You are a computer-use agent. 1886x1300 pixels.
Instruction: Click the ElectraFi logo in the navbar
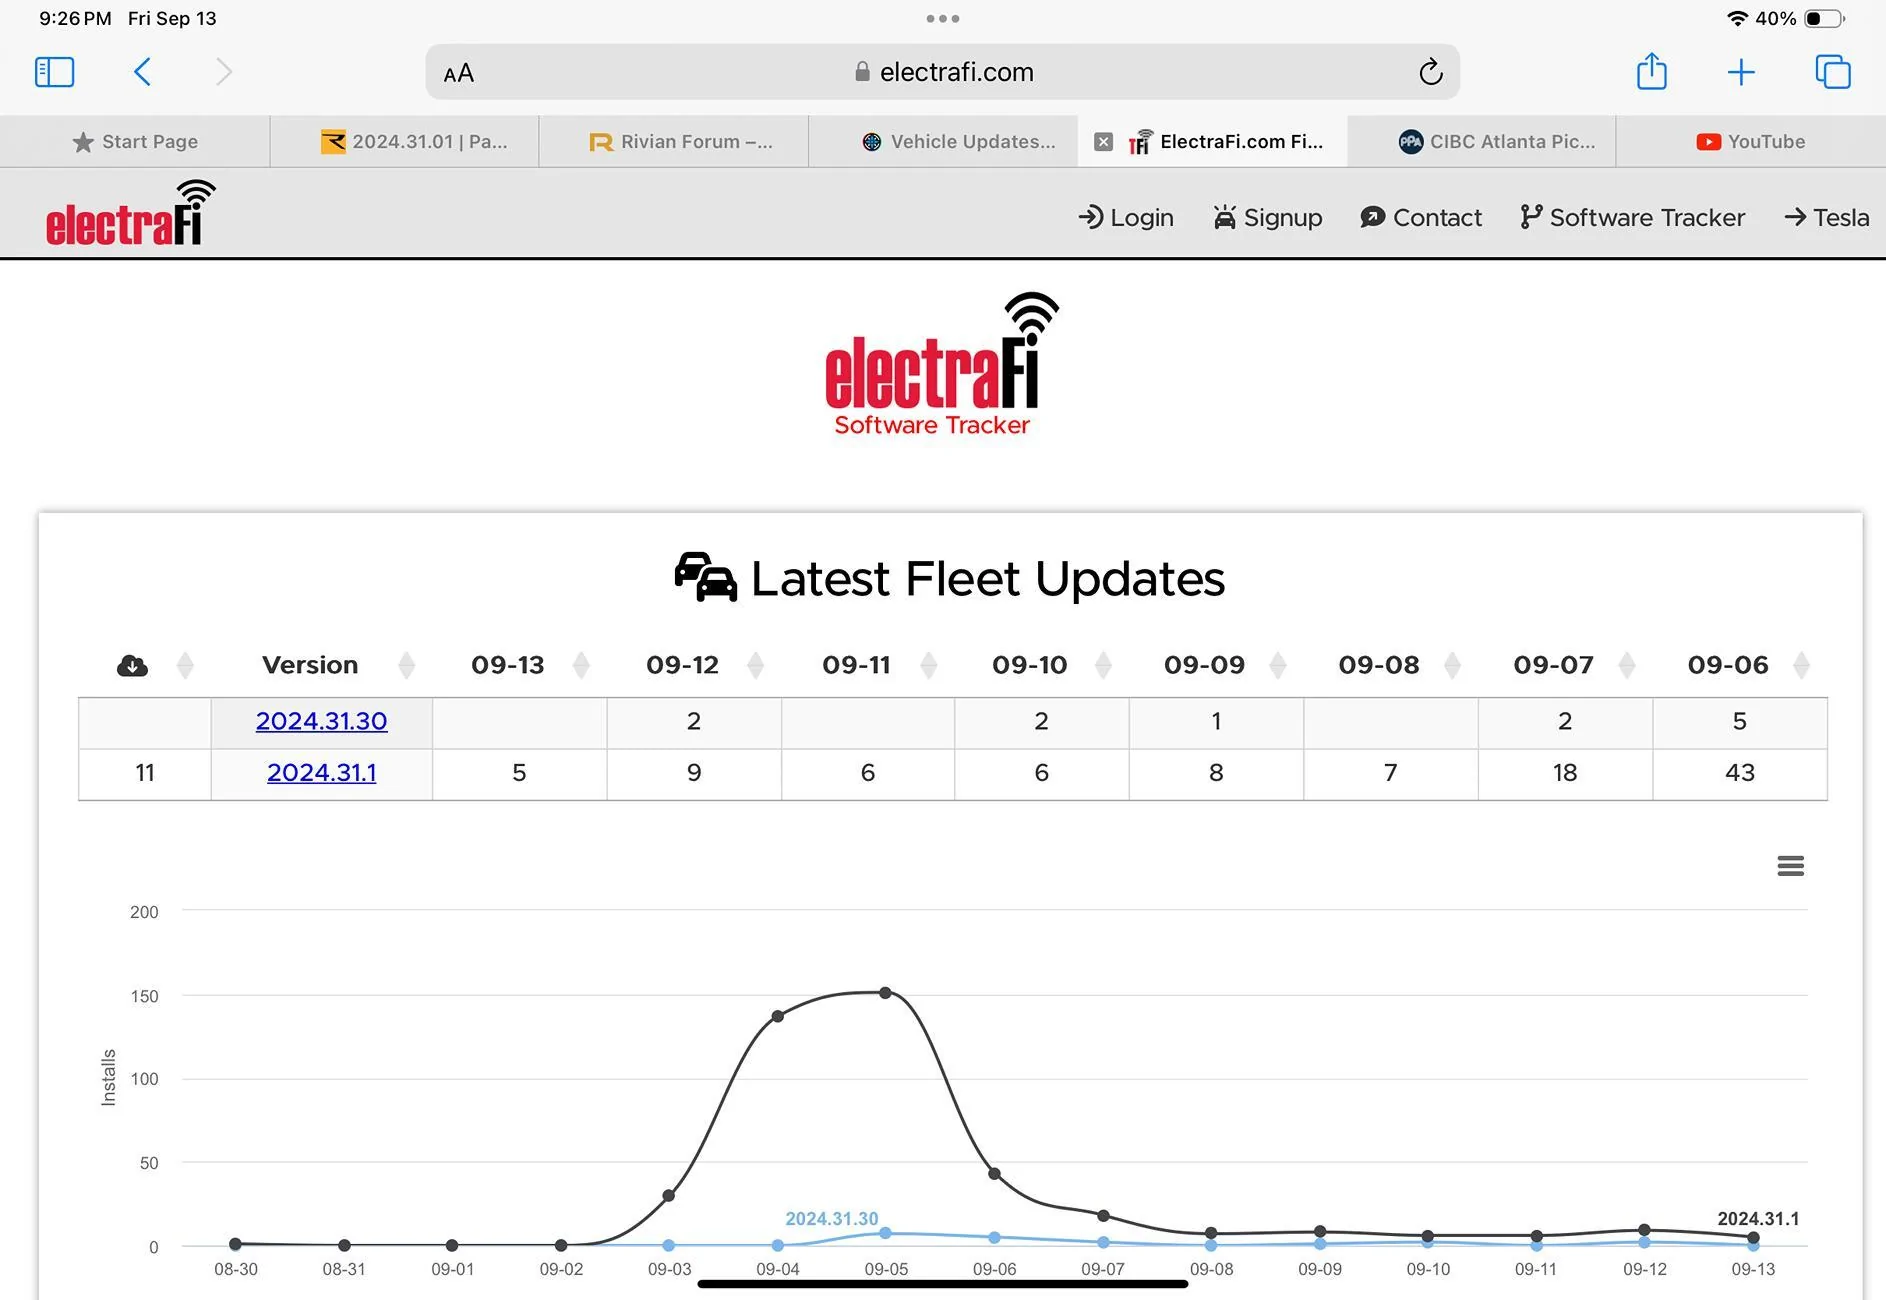click(131, 213)
